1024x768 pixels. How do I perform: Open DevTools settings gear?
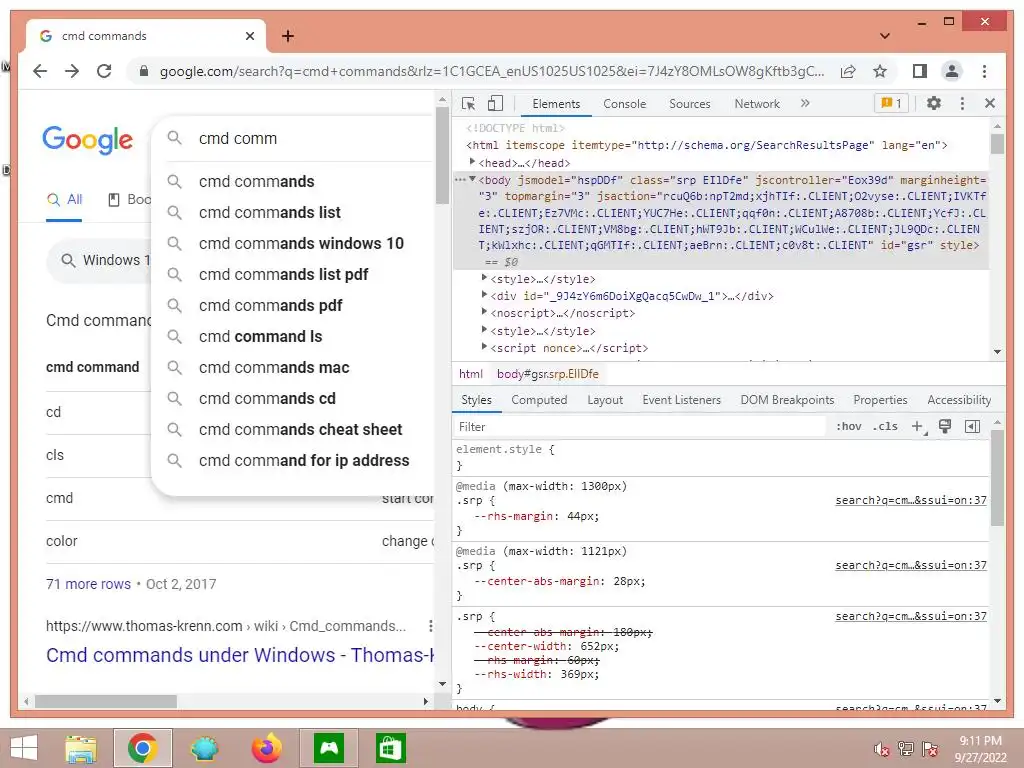[x=934, y=103]
